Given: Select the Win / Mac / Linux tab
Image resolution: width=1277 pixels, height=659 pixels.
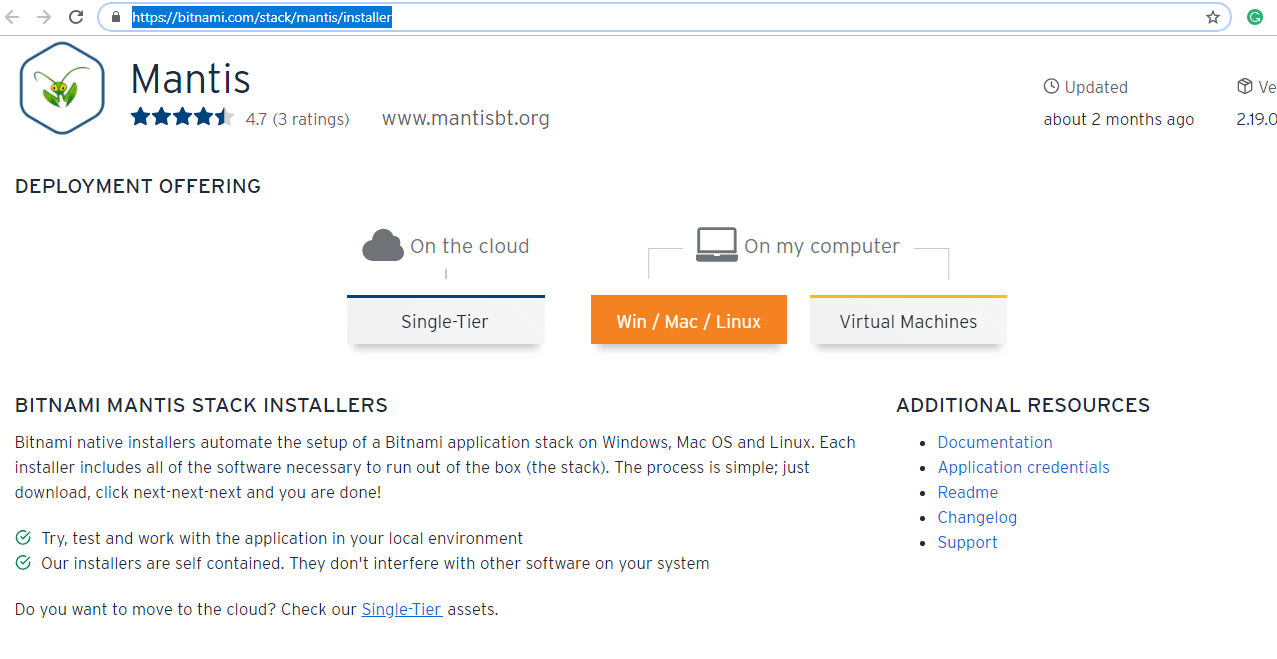Looking at the screenshot, I should point(689,320).
